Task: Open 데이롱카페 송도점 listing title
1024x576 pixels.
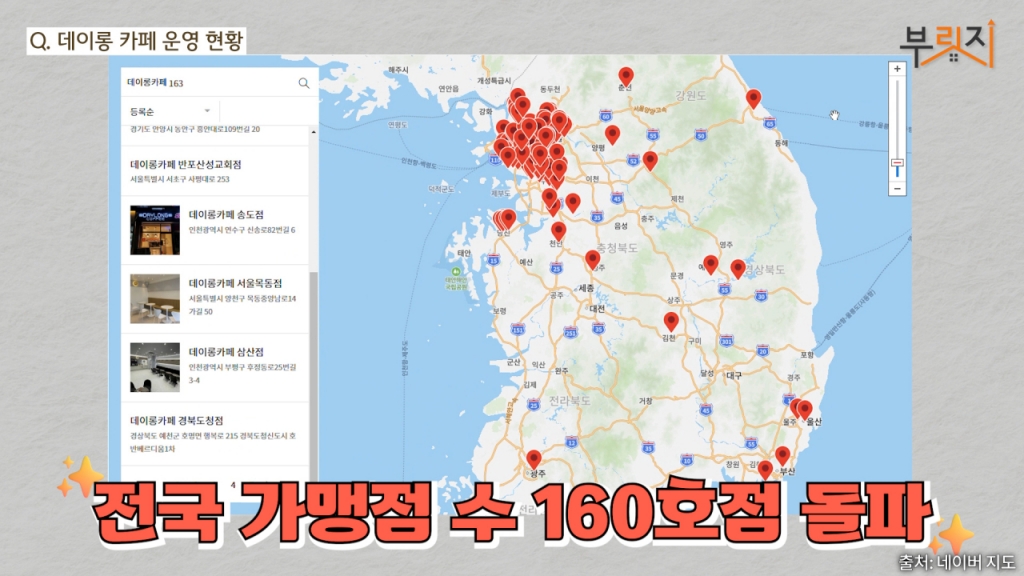Action: point(226,215)
